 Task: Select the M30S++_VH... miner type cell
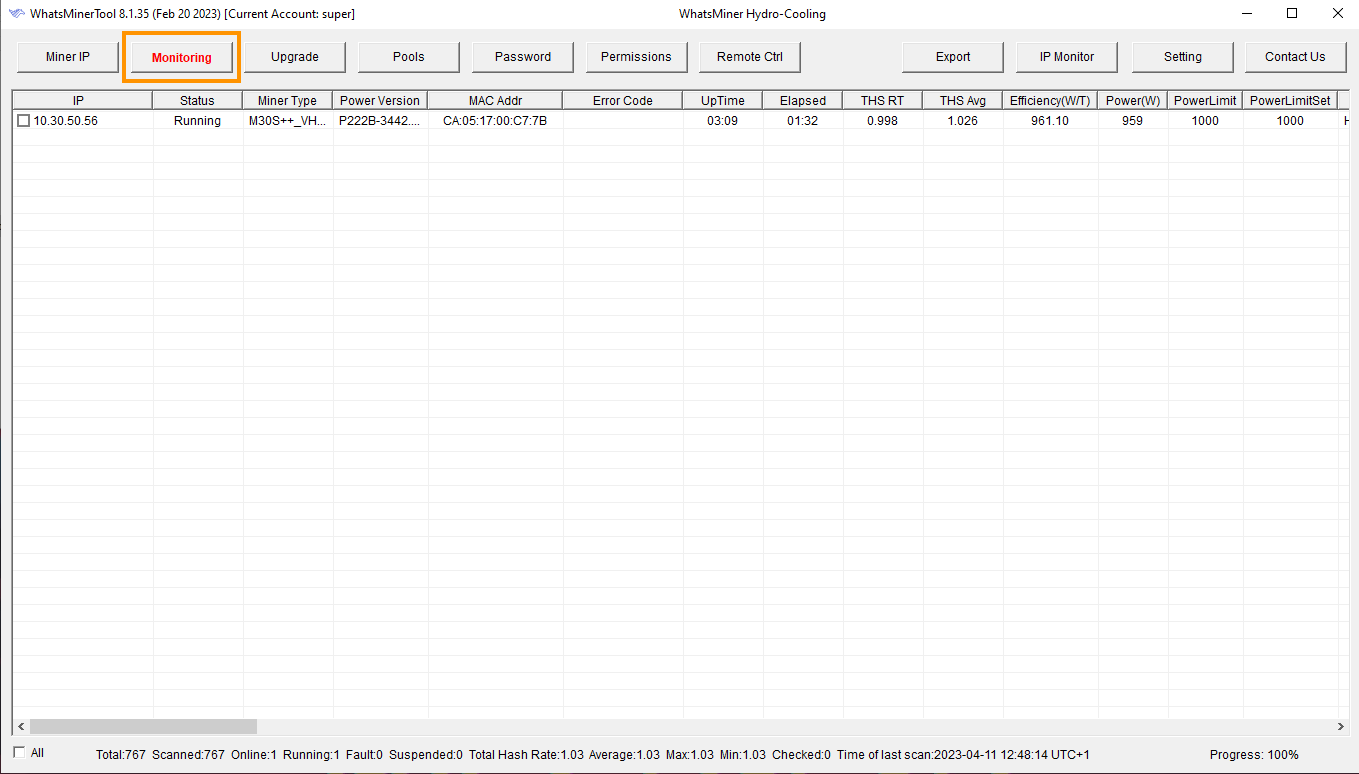pyautogui.click(x=288, y=121)
